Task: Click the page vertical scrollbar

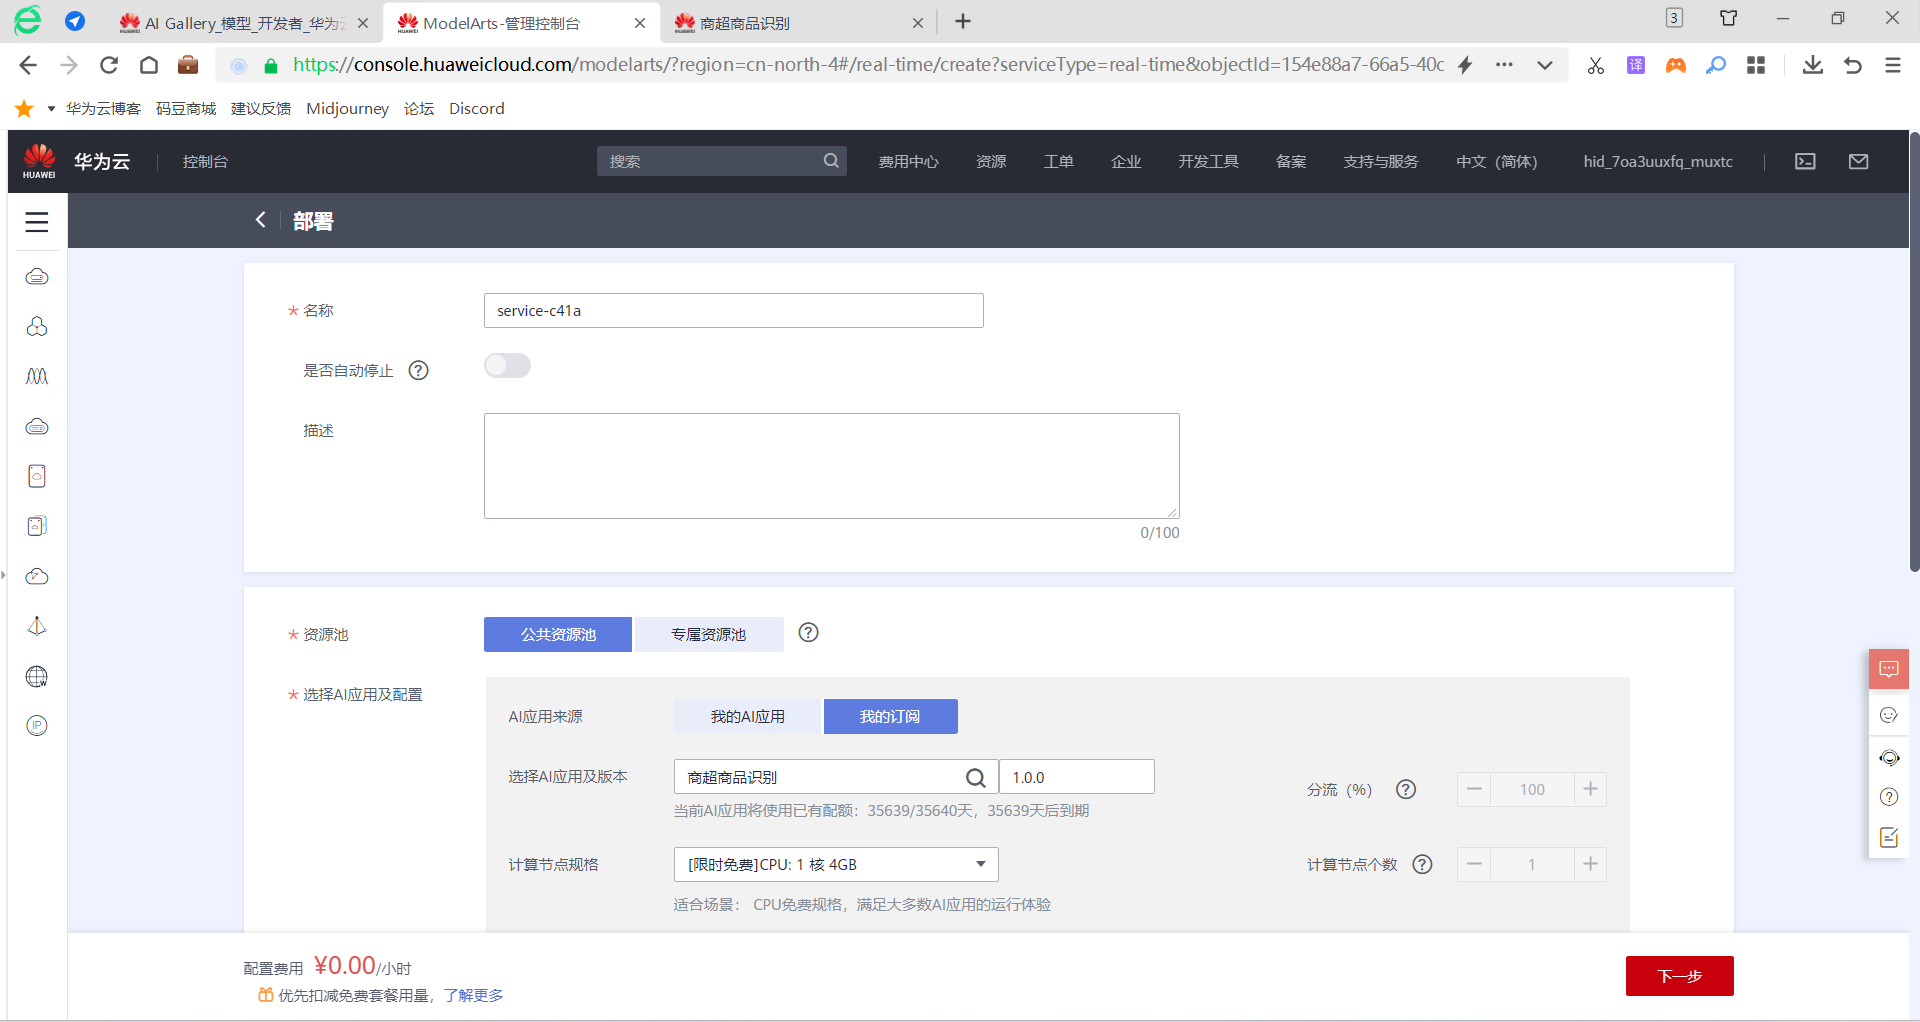Action: tap(1914, 352)
